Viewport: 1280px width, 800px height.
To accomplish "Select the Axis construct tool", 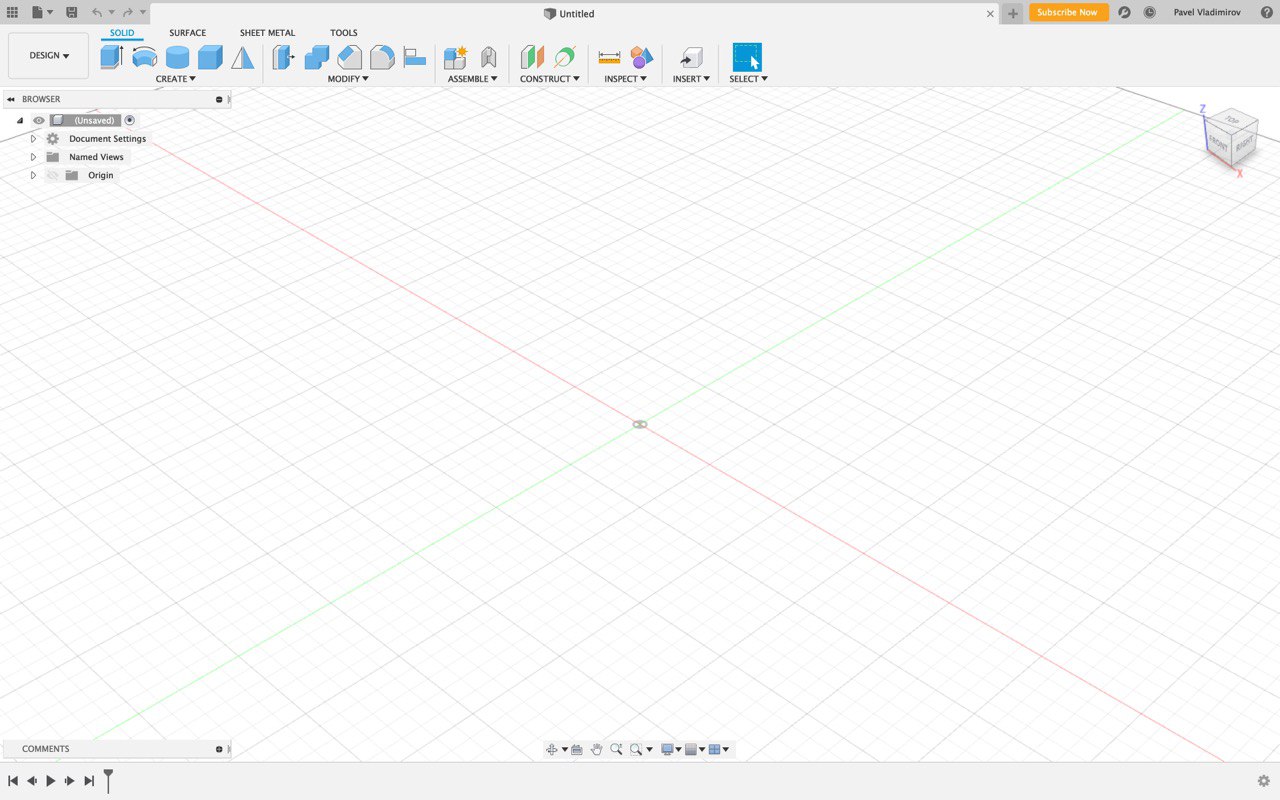I will (x=565, y=57).
